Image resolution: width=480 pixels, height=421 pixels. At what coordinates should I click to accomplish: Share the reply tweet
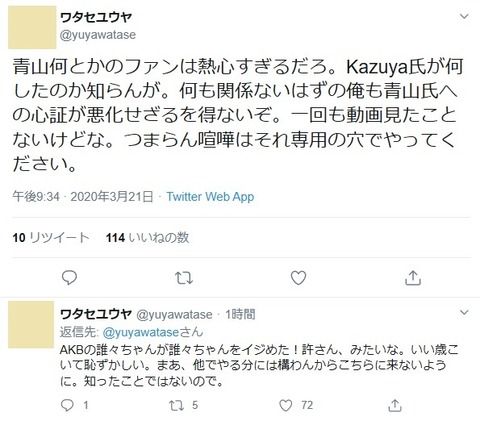point(395,405)
